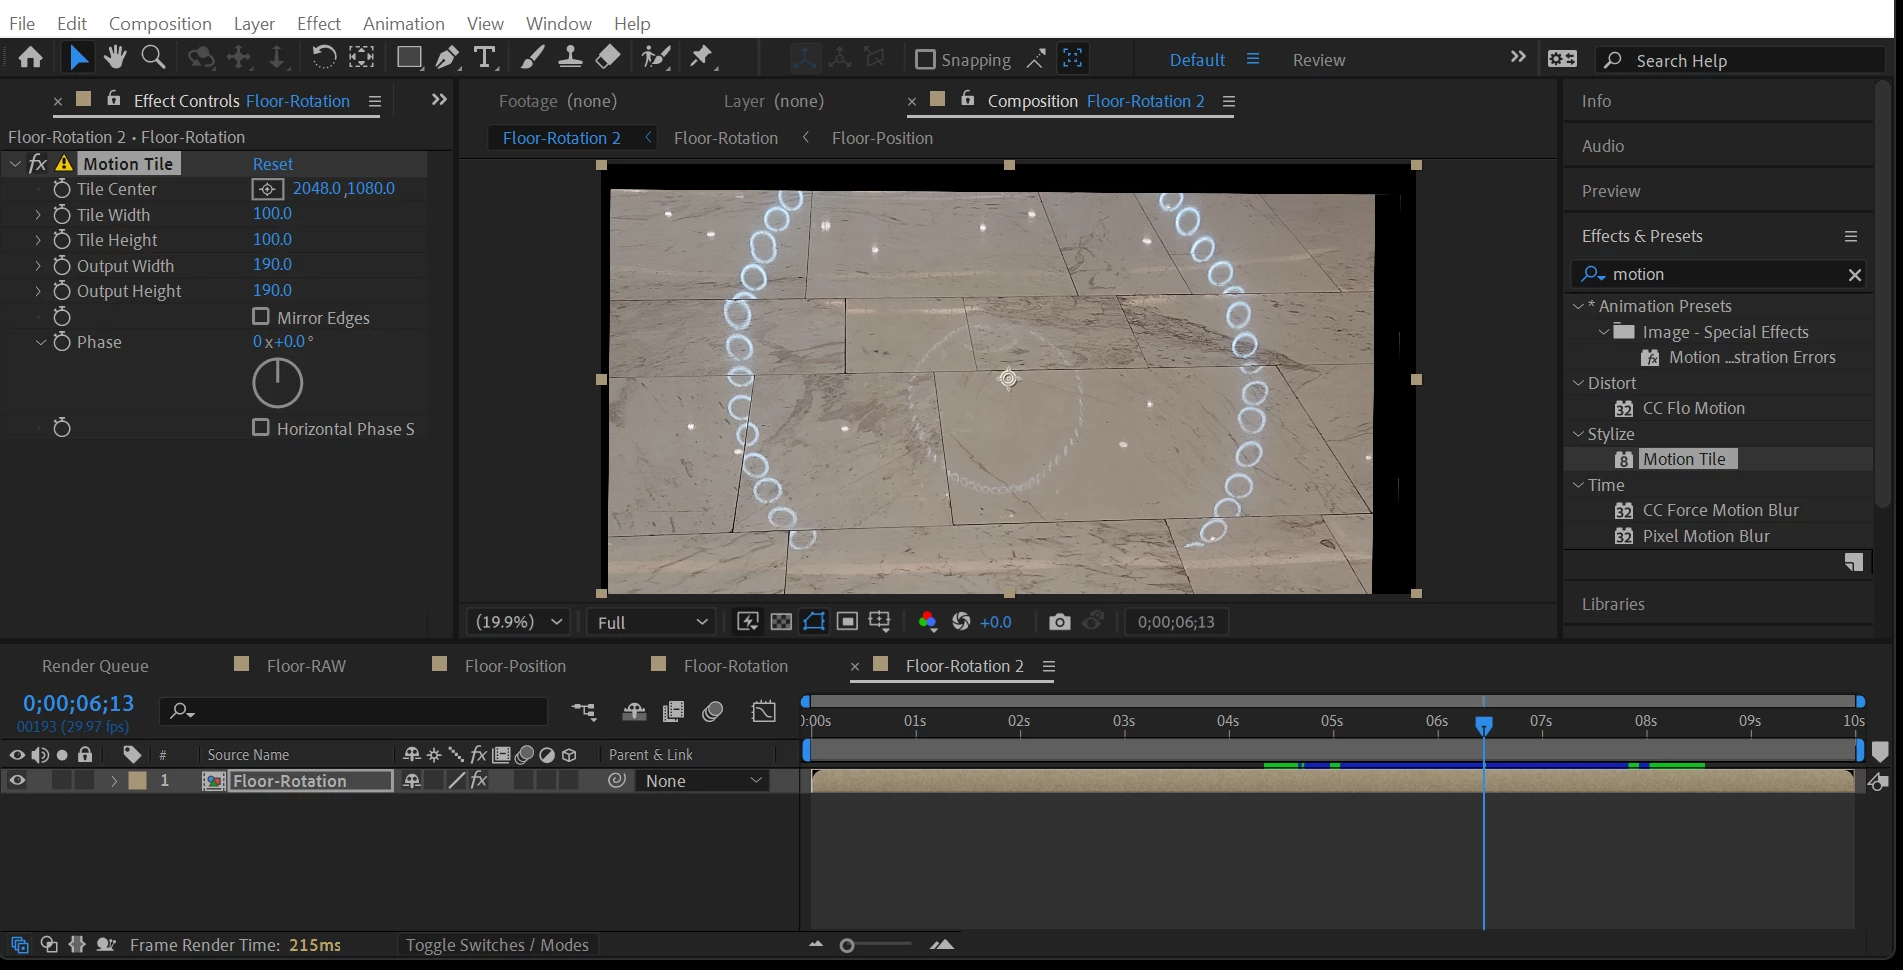Collapse the Stylize effects category
Screen dimensions: 1903x970
click(x=1578, y=434)
